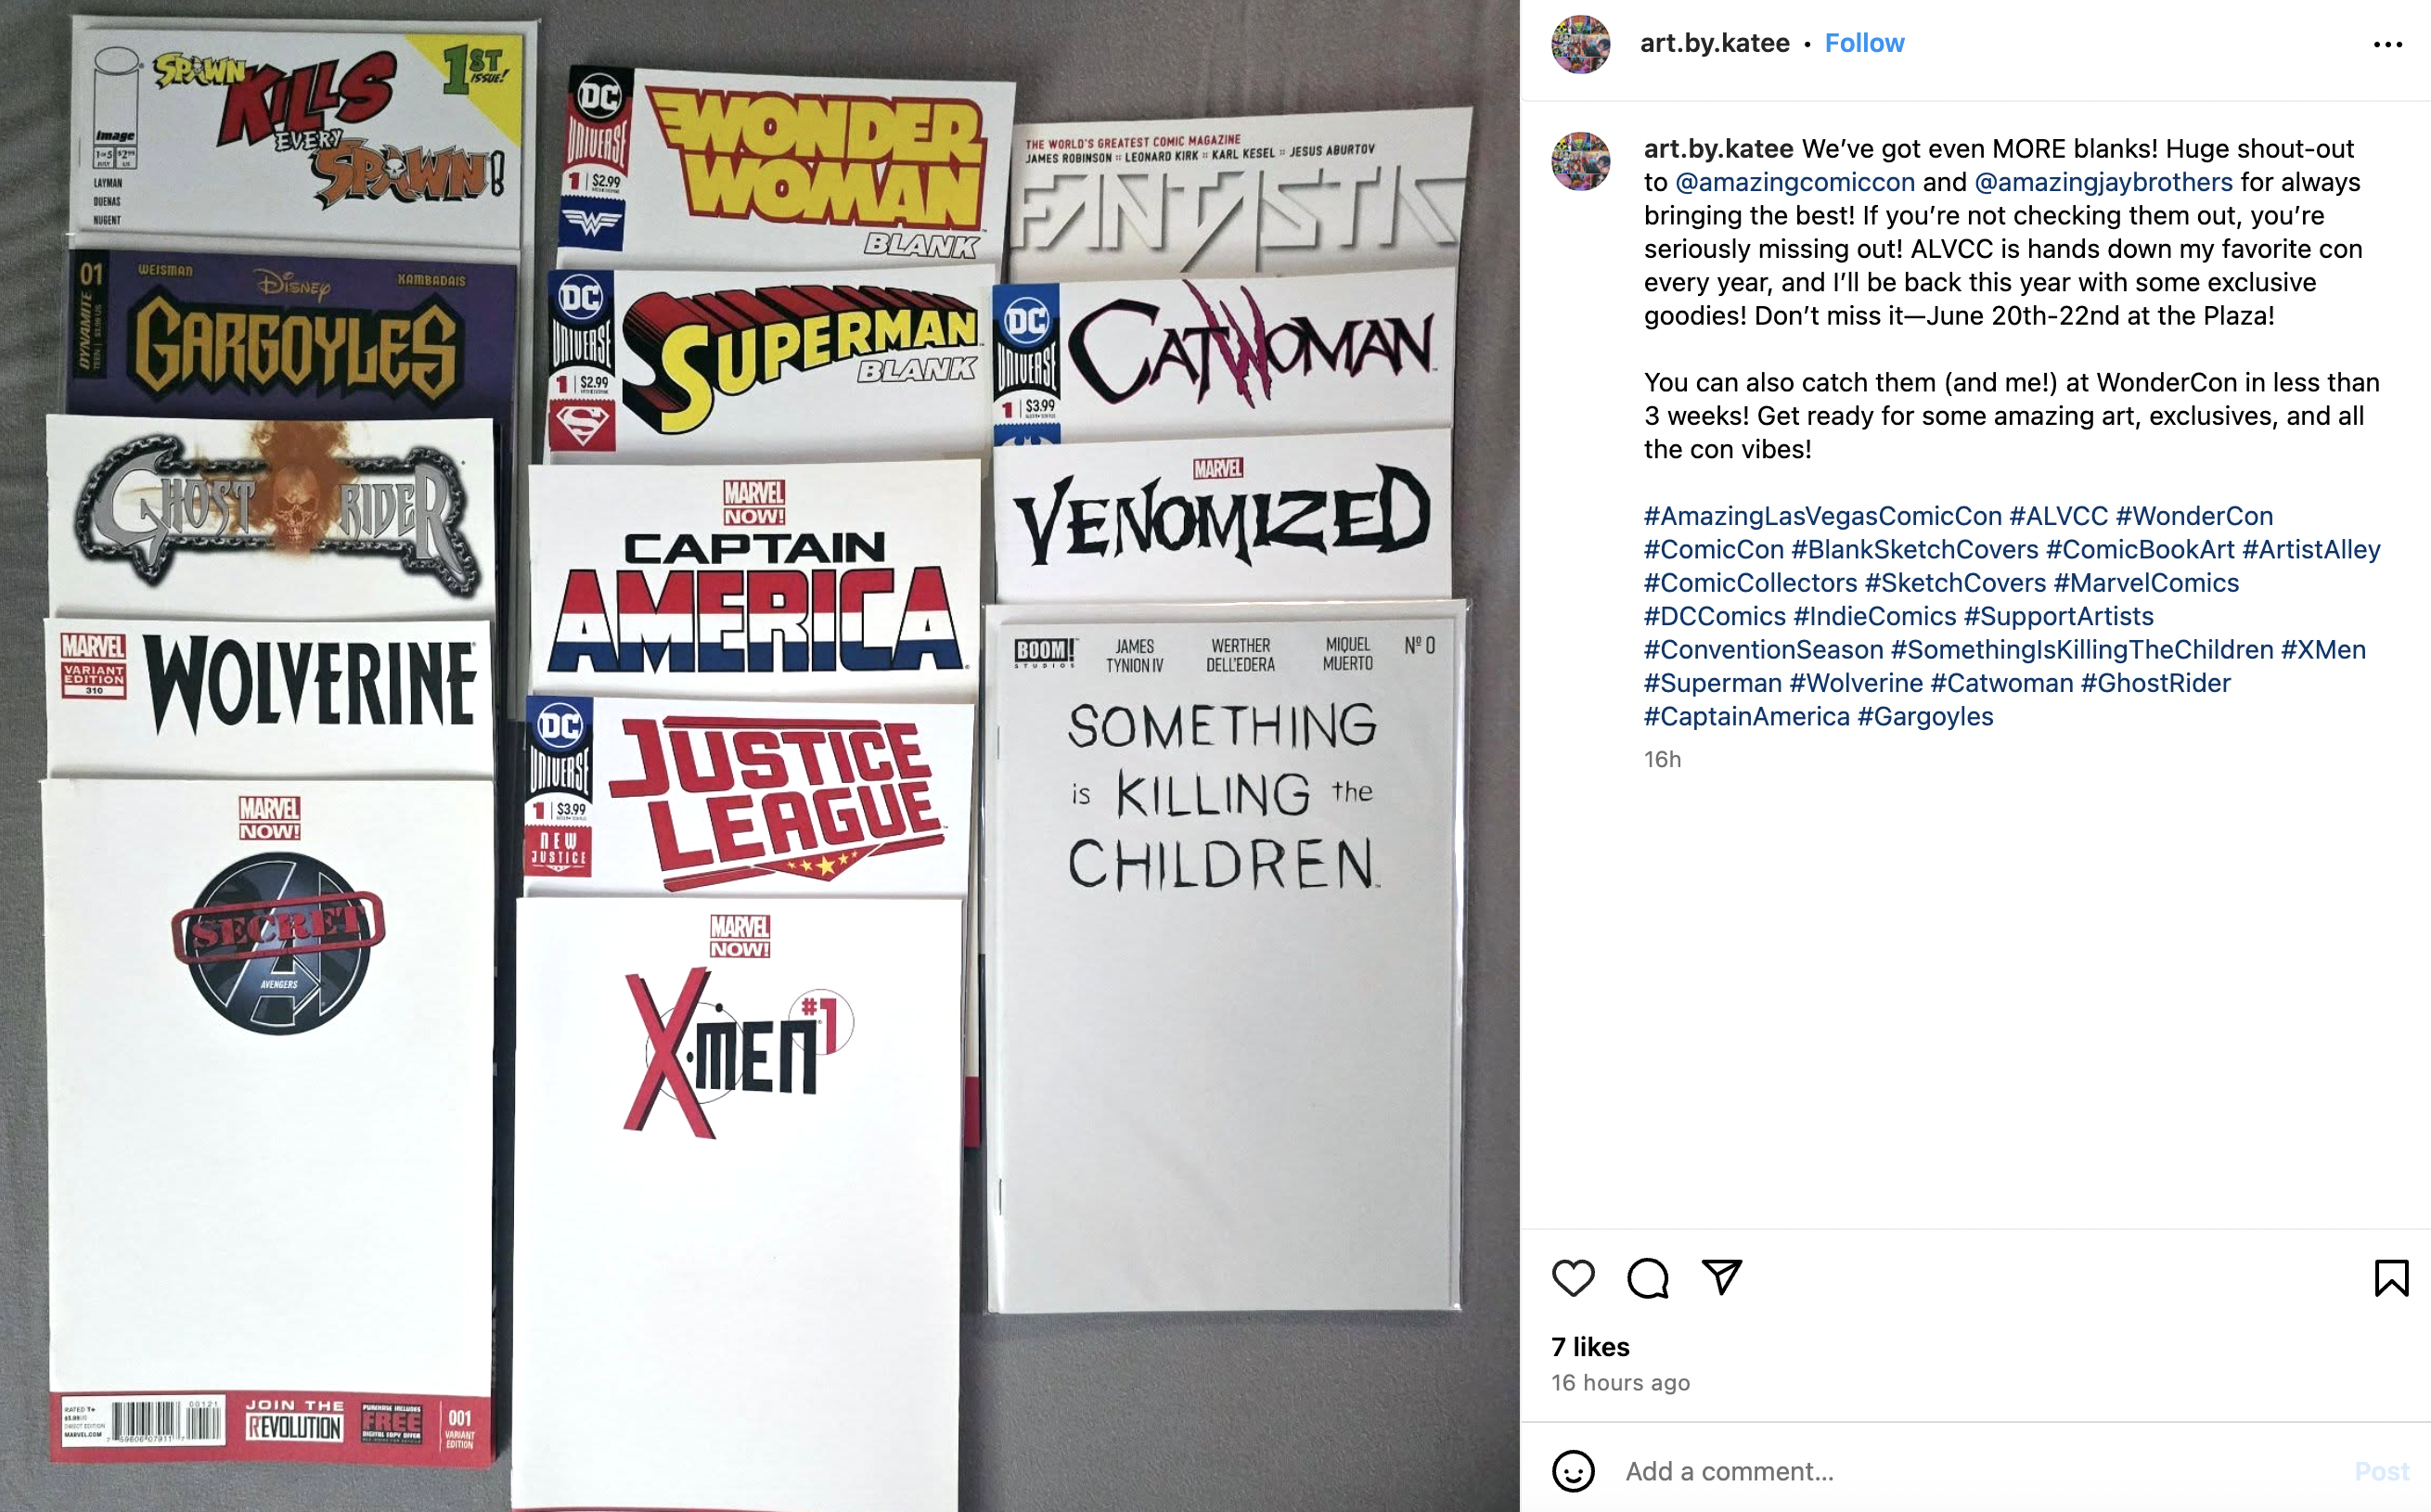The image size is (2431, 1512).
Task: Click avatar beside the caption text
Action: pyautogui.click(x=1580, y=161)
